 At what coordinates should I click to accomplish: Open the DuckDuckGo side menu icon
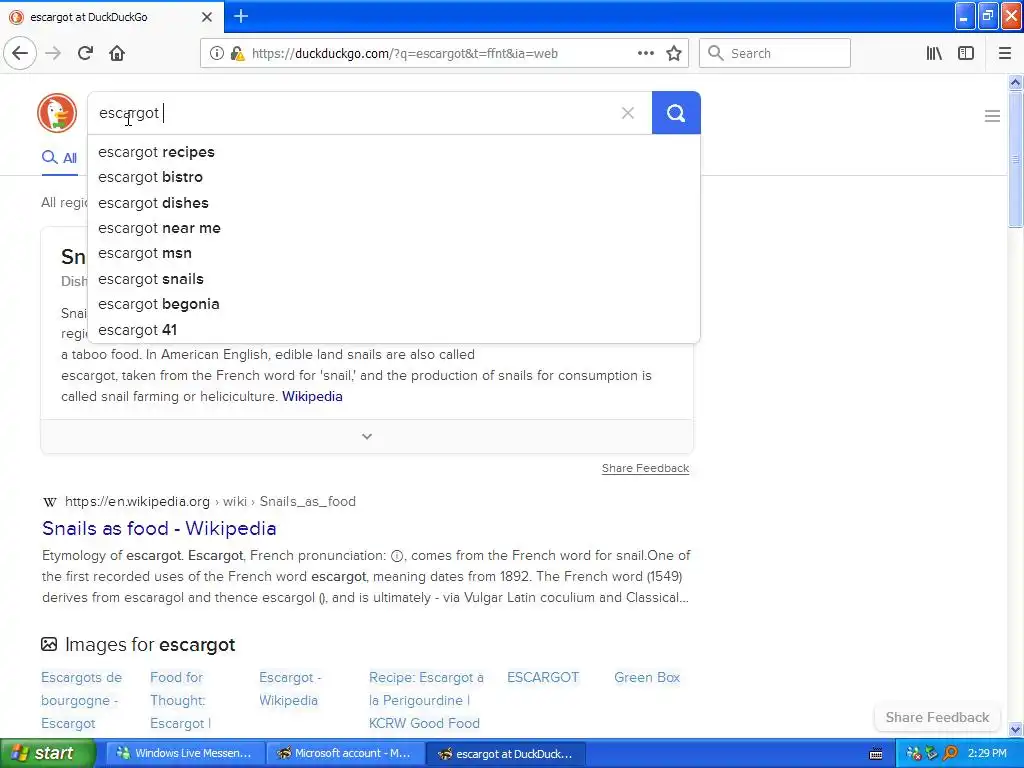coord(992,116)
